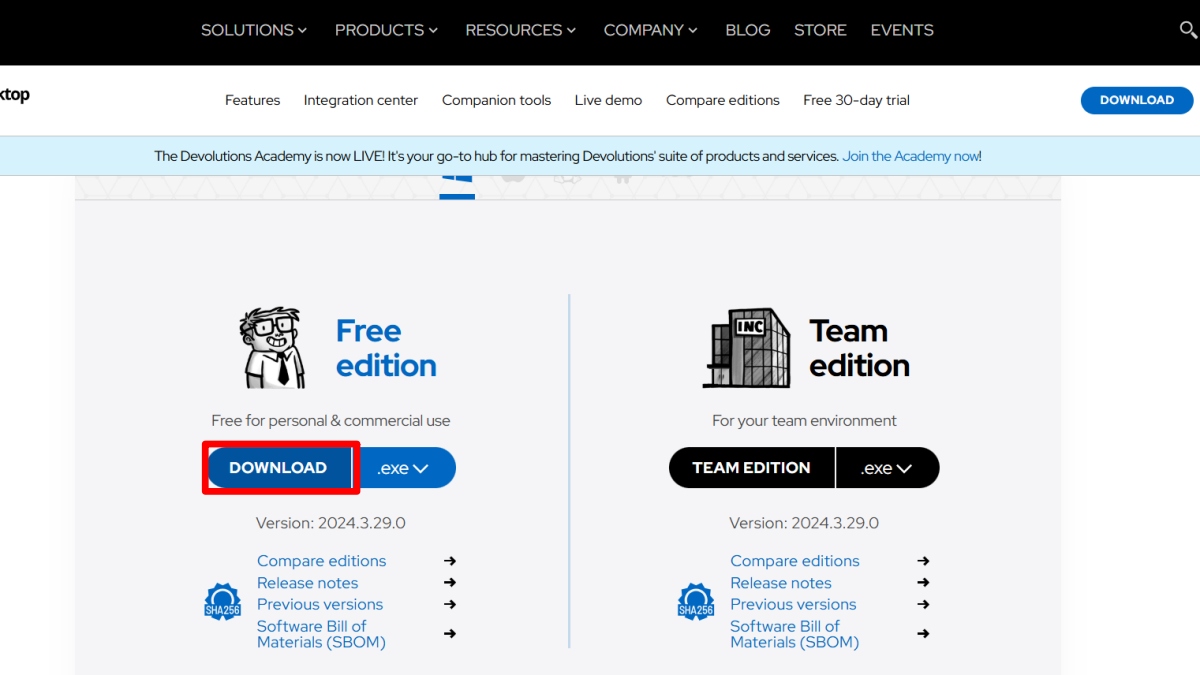Click the Free edition mascot illustration

pyautogui.click(x=272, y=348)
